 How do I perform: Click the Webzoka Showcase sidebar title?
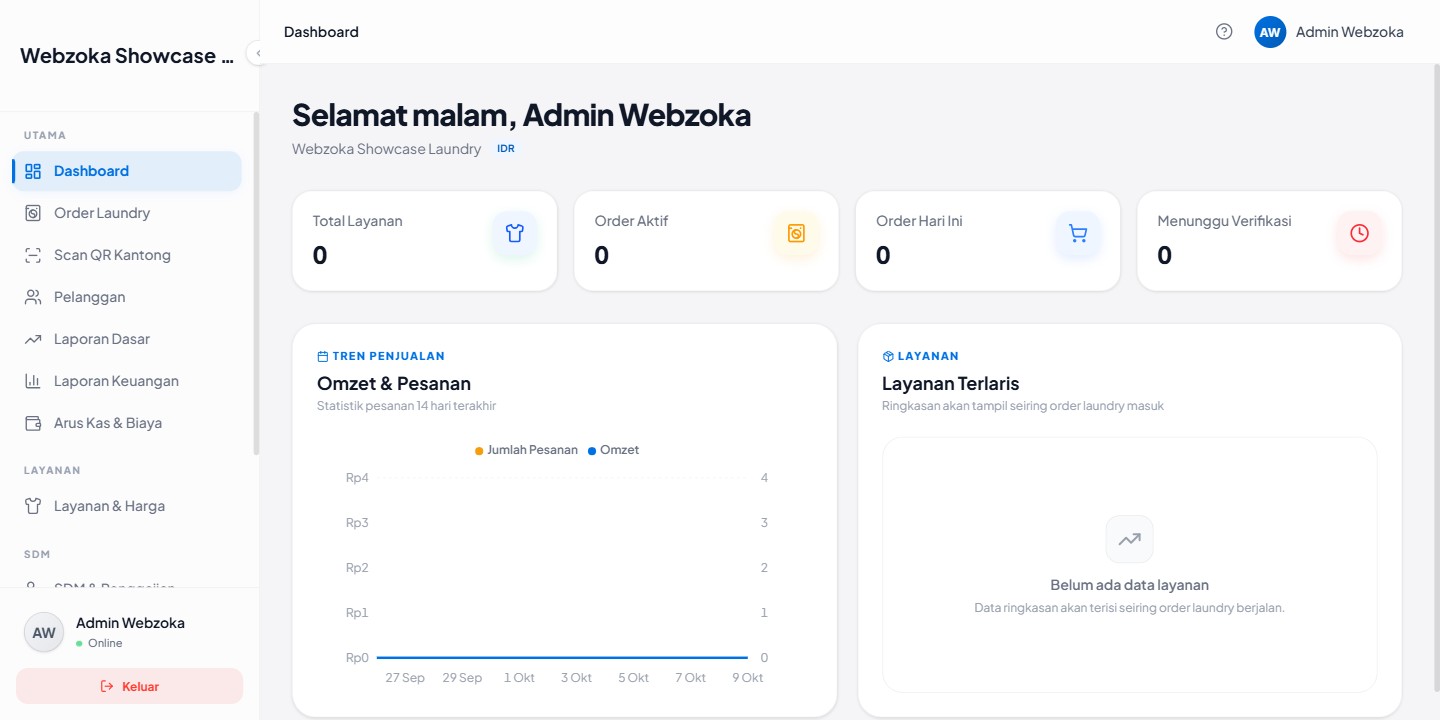126,56
